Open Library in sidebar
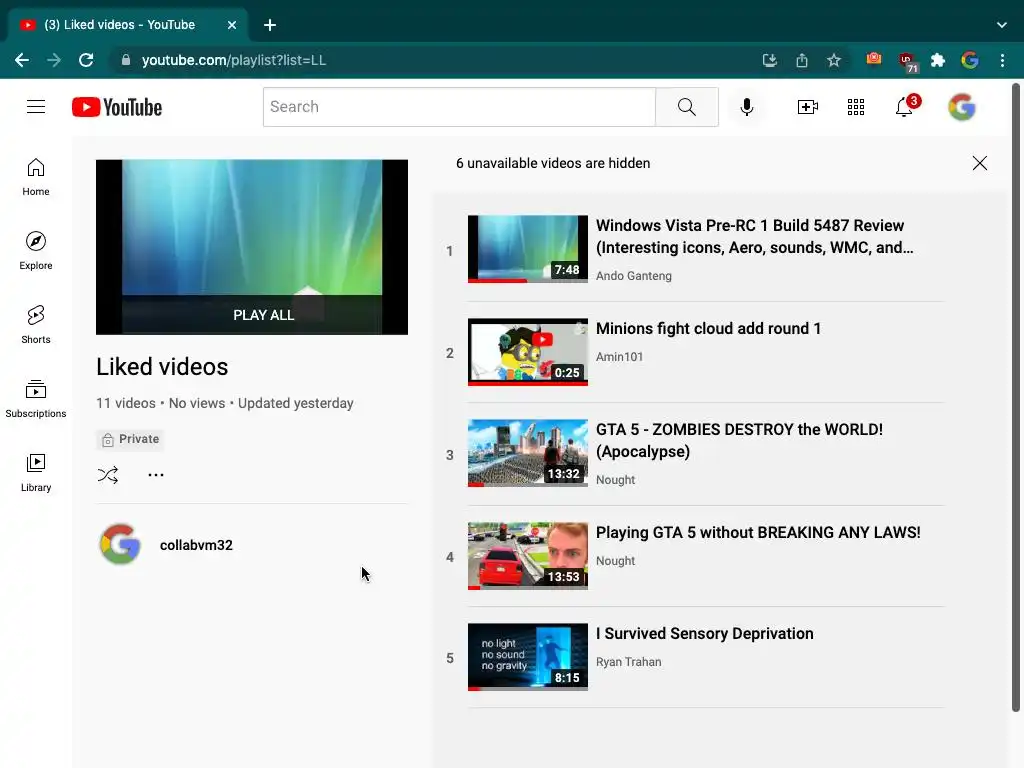Image resolution: width=1024 pixels, height=768 pixels. [x=36, y=473]
